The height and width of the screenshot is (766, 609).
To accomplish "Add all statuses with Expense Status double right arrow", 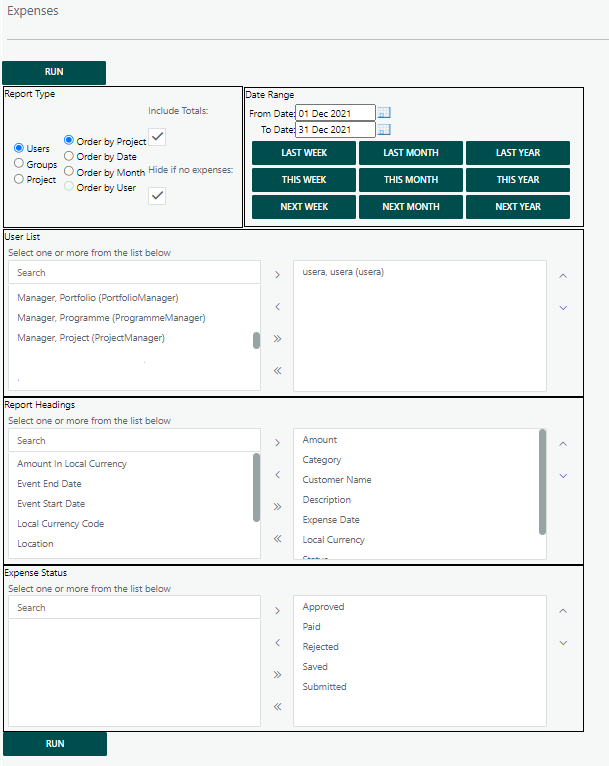I will pos(277,675).
